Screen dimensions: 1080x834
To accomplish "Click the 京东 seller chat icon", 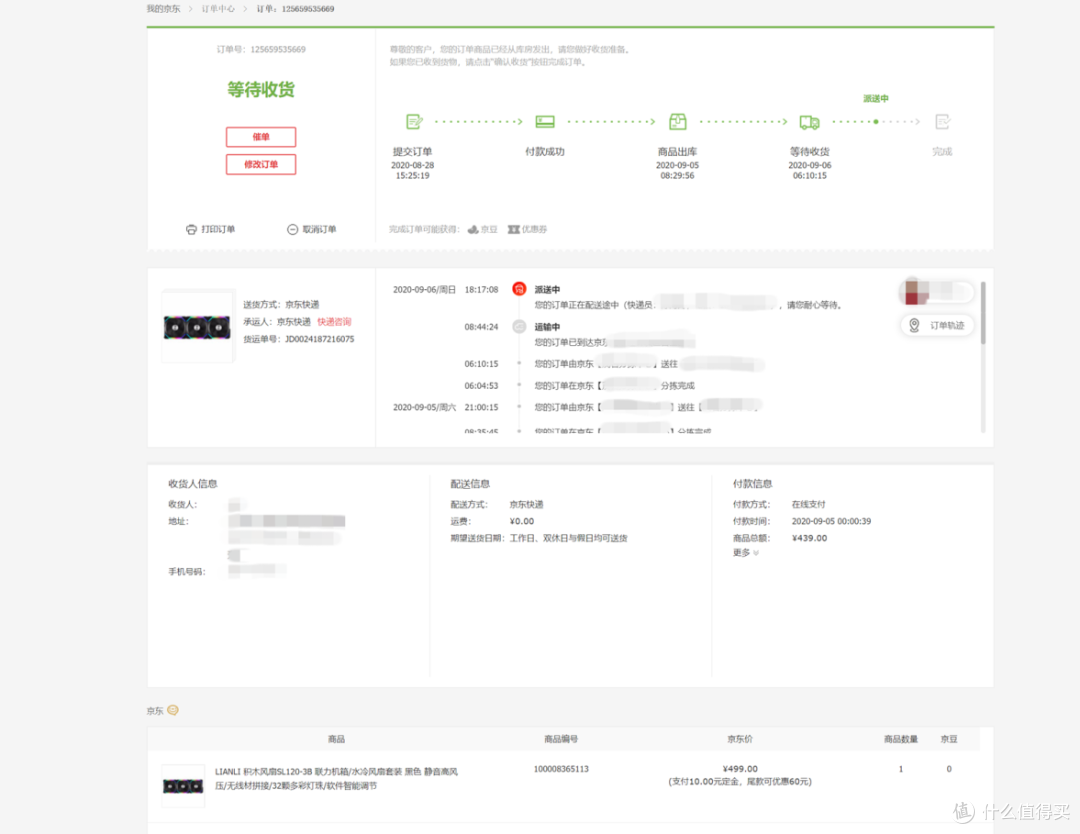I will (173, 710).
